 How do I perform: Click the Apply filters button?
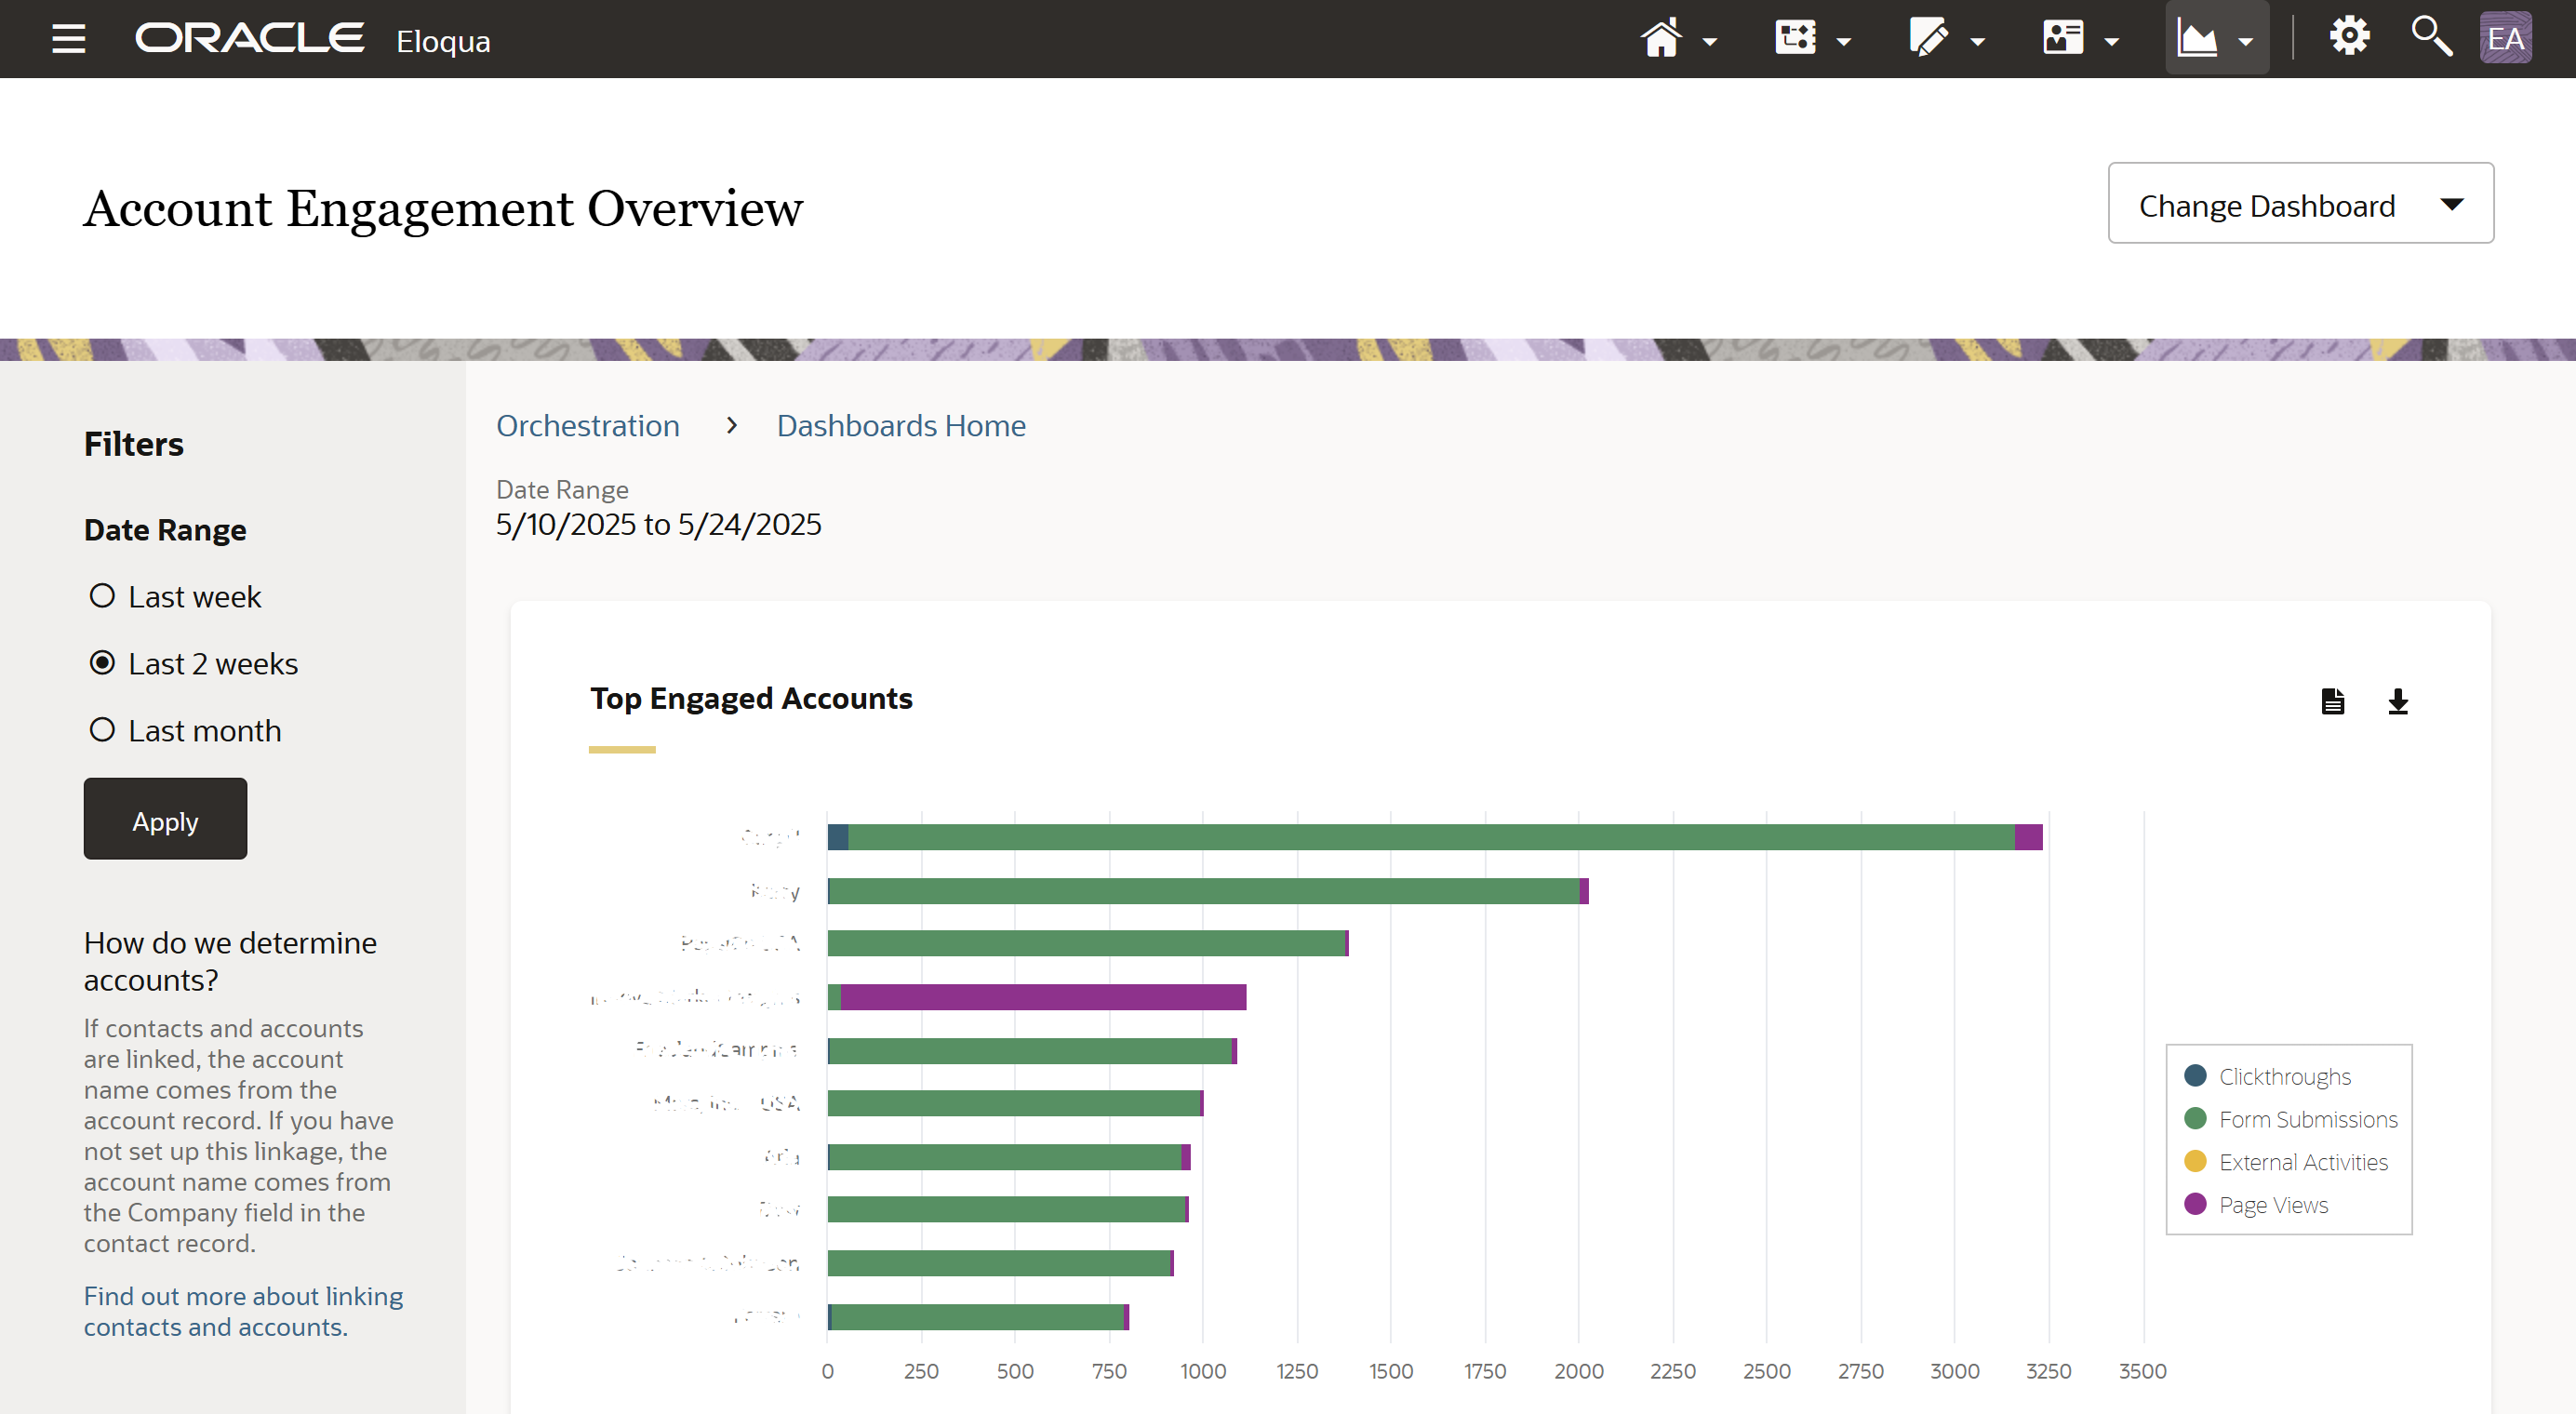164,819
